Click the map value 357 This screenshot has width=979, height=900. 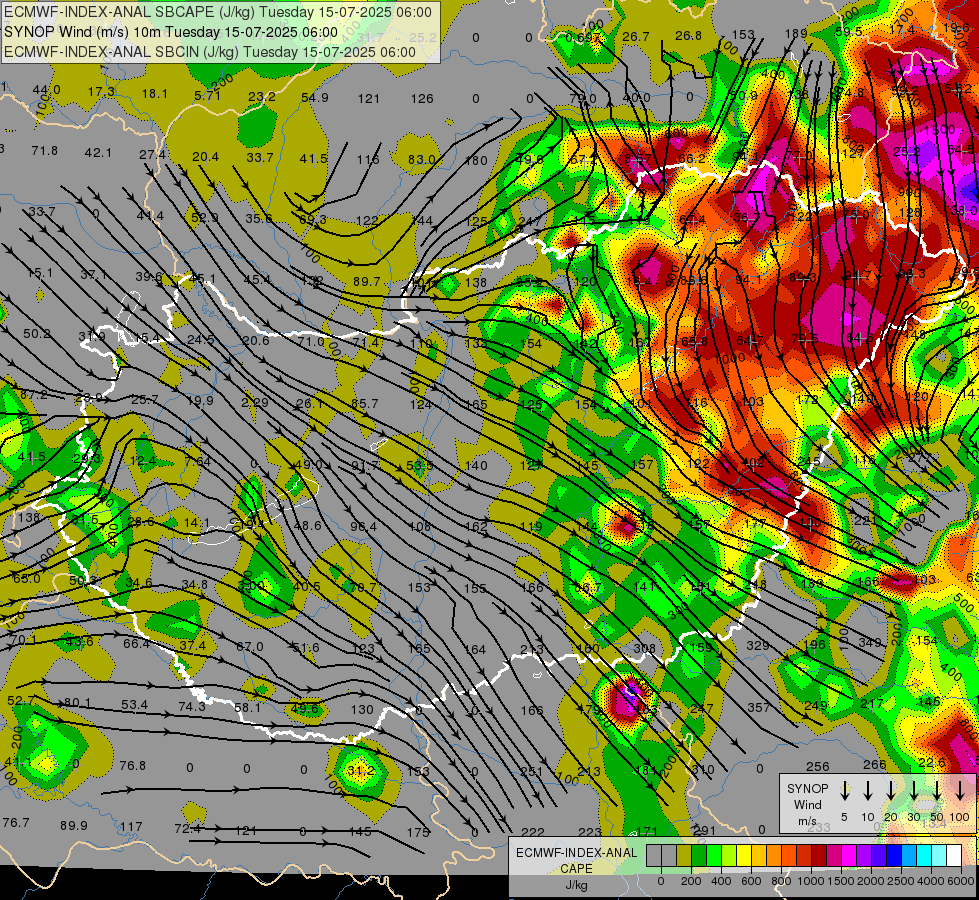point(759,707)
